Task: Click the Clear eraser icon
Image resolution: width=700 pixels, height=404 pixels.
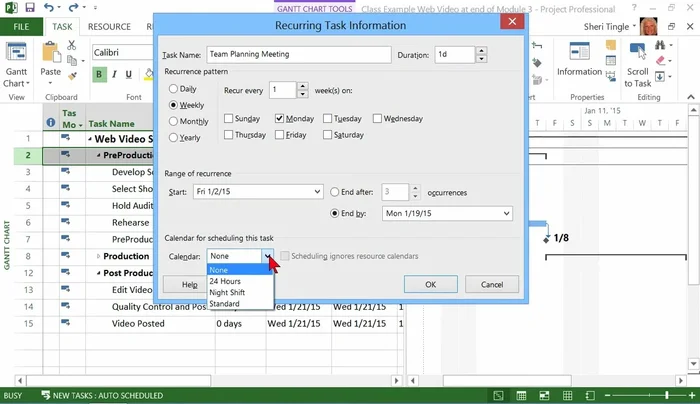Action: [661, 60]
